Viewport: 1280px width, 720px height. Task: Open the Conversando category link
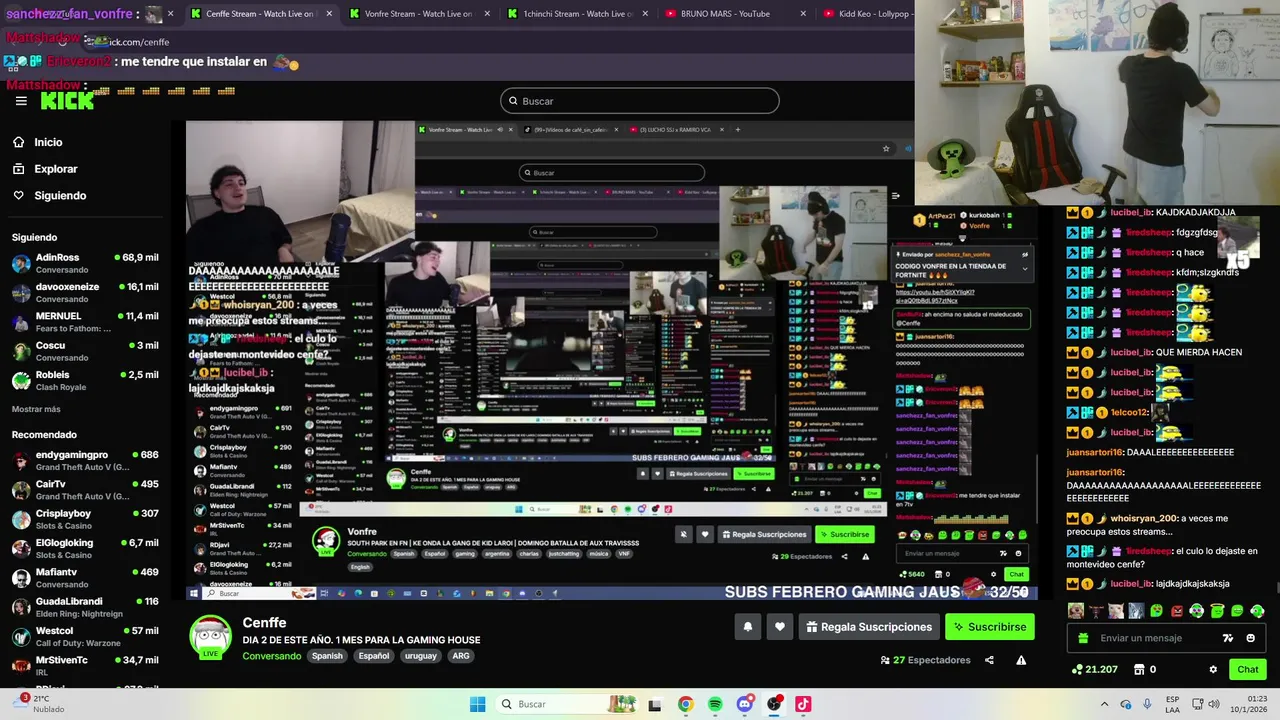272,656
